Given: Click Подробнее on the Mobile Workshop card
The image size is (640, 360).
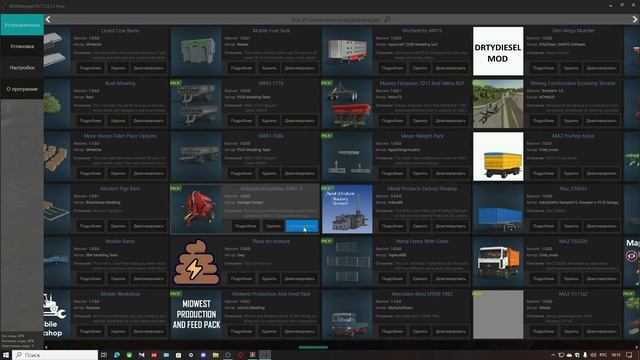Looking at the screenshot, I should point(90,331).
